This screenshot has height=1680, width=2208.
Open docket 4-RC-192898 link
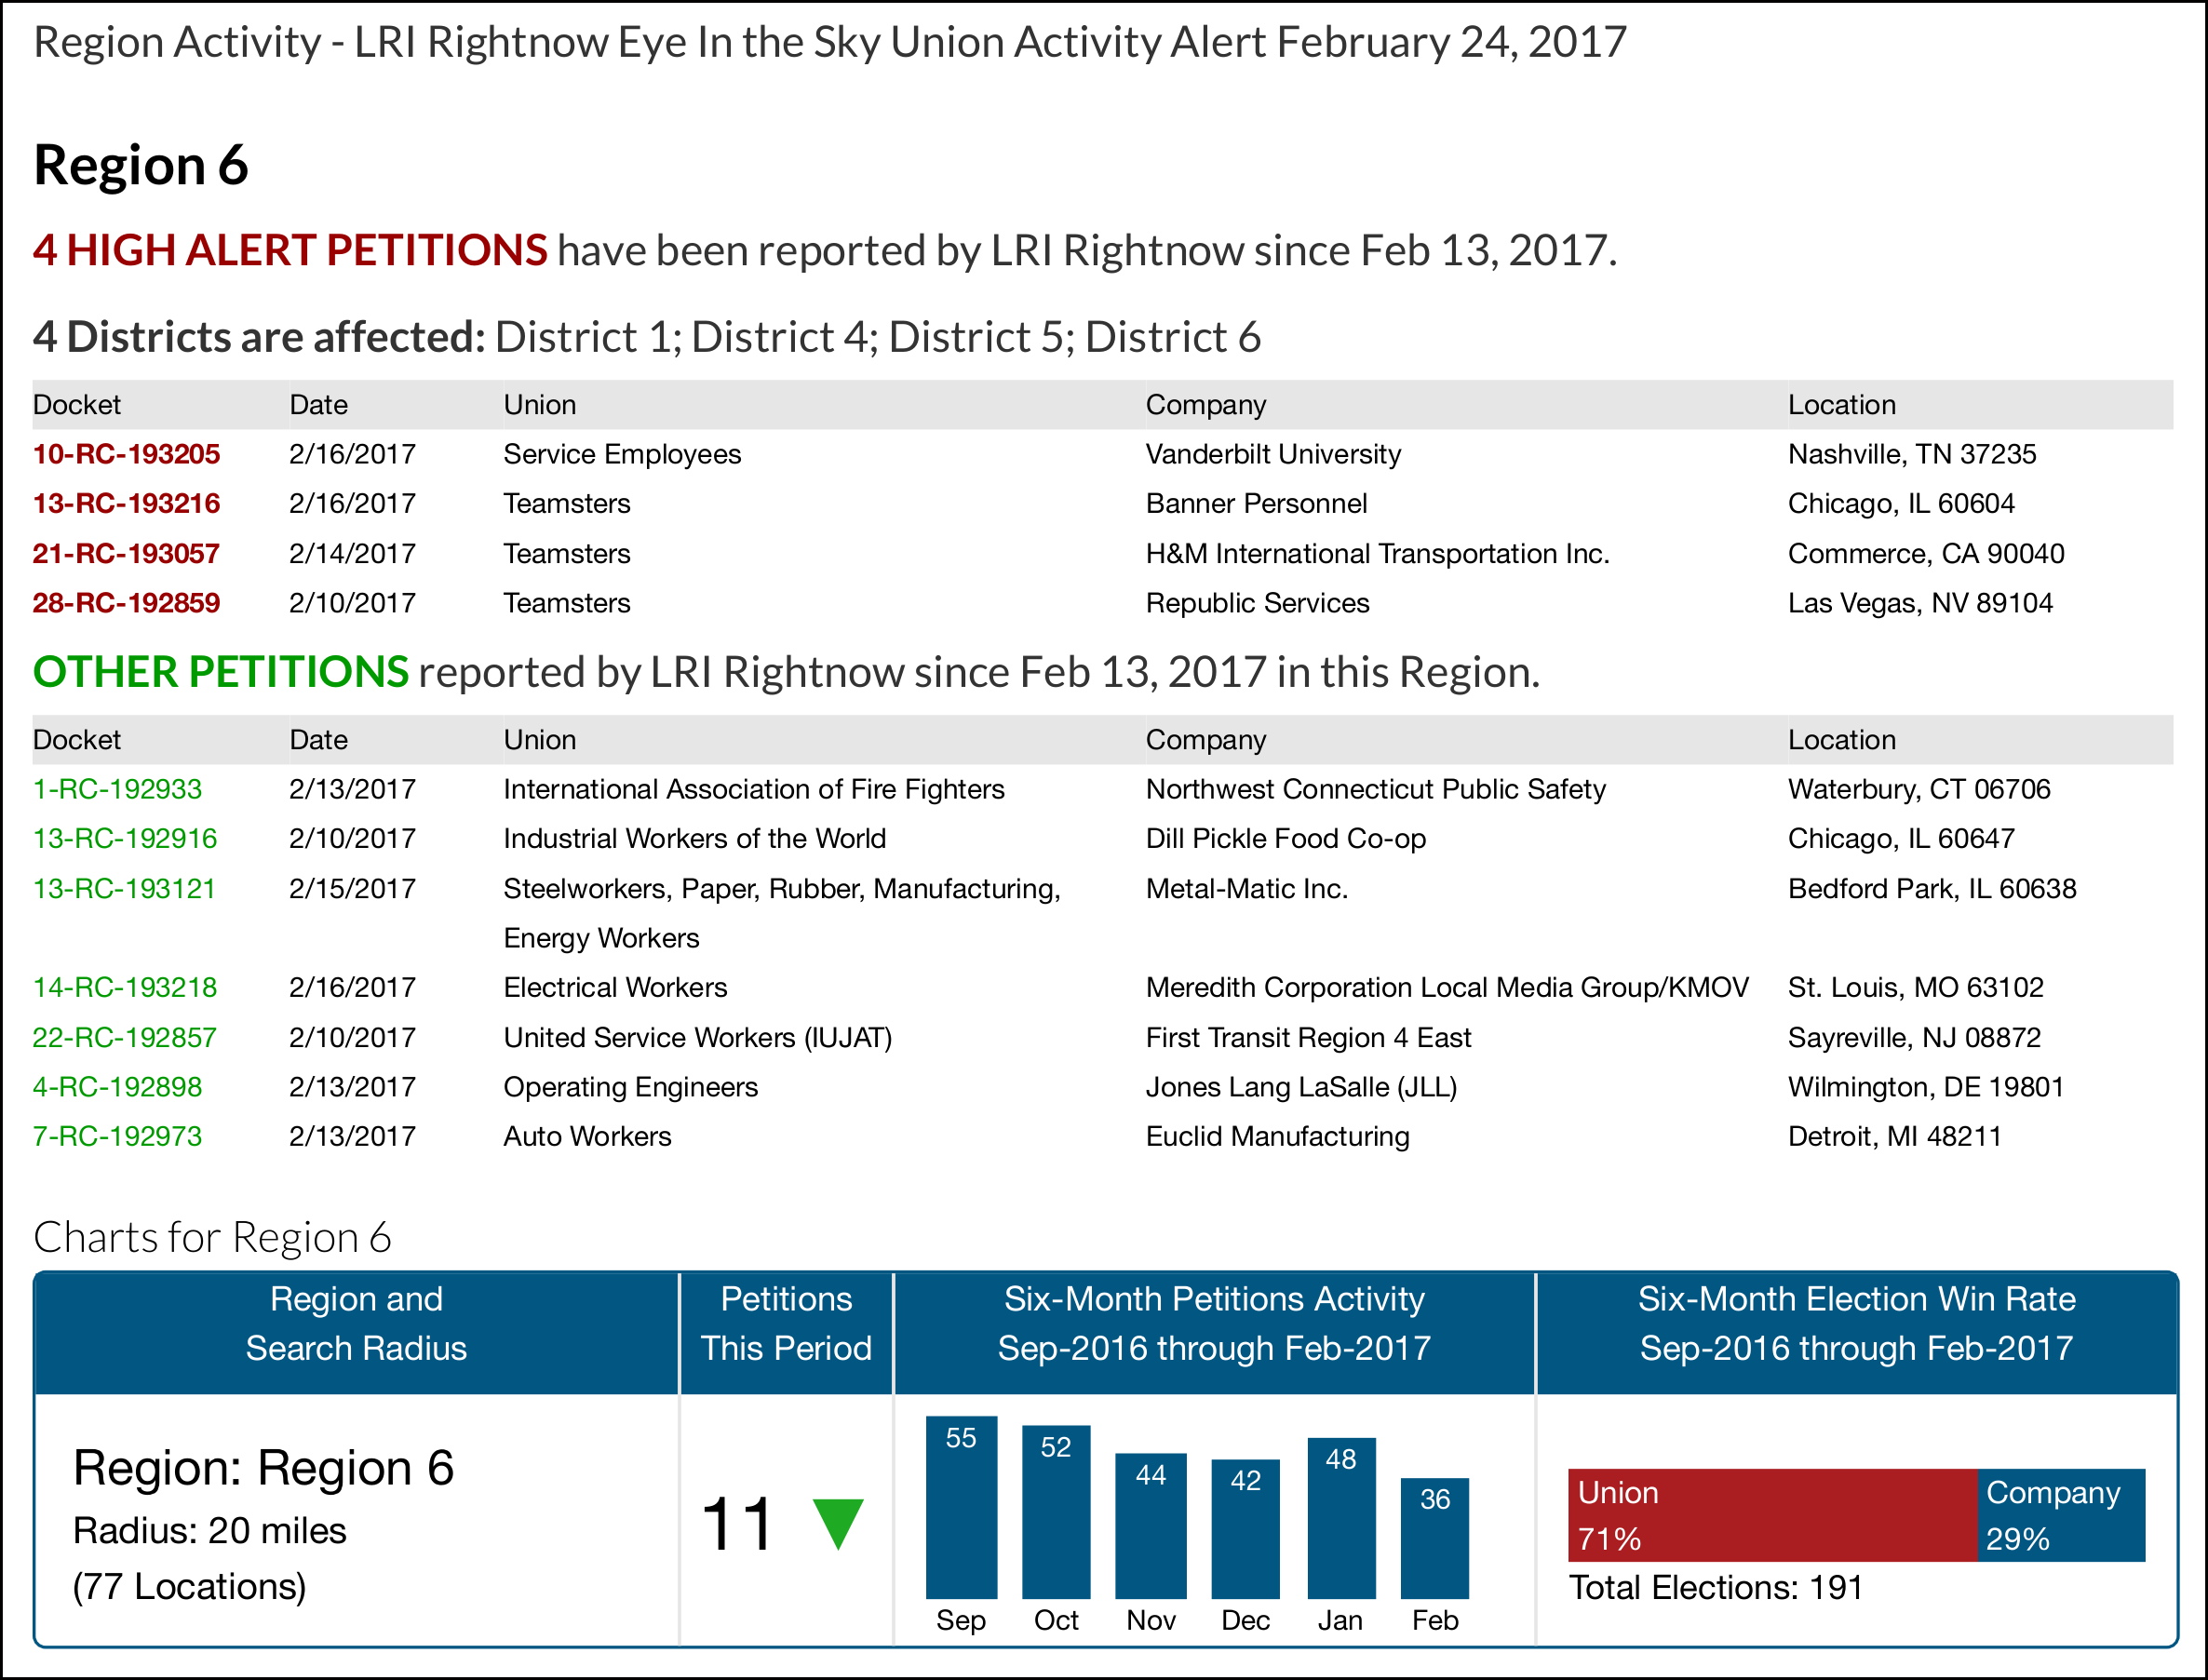click(x=117, y=1086)
